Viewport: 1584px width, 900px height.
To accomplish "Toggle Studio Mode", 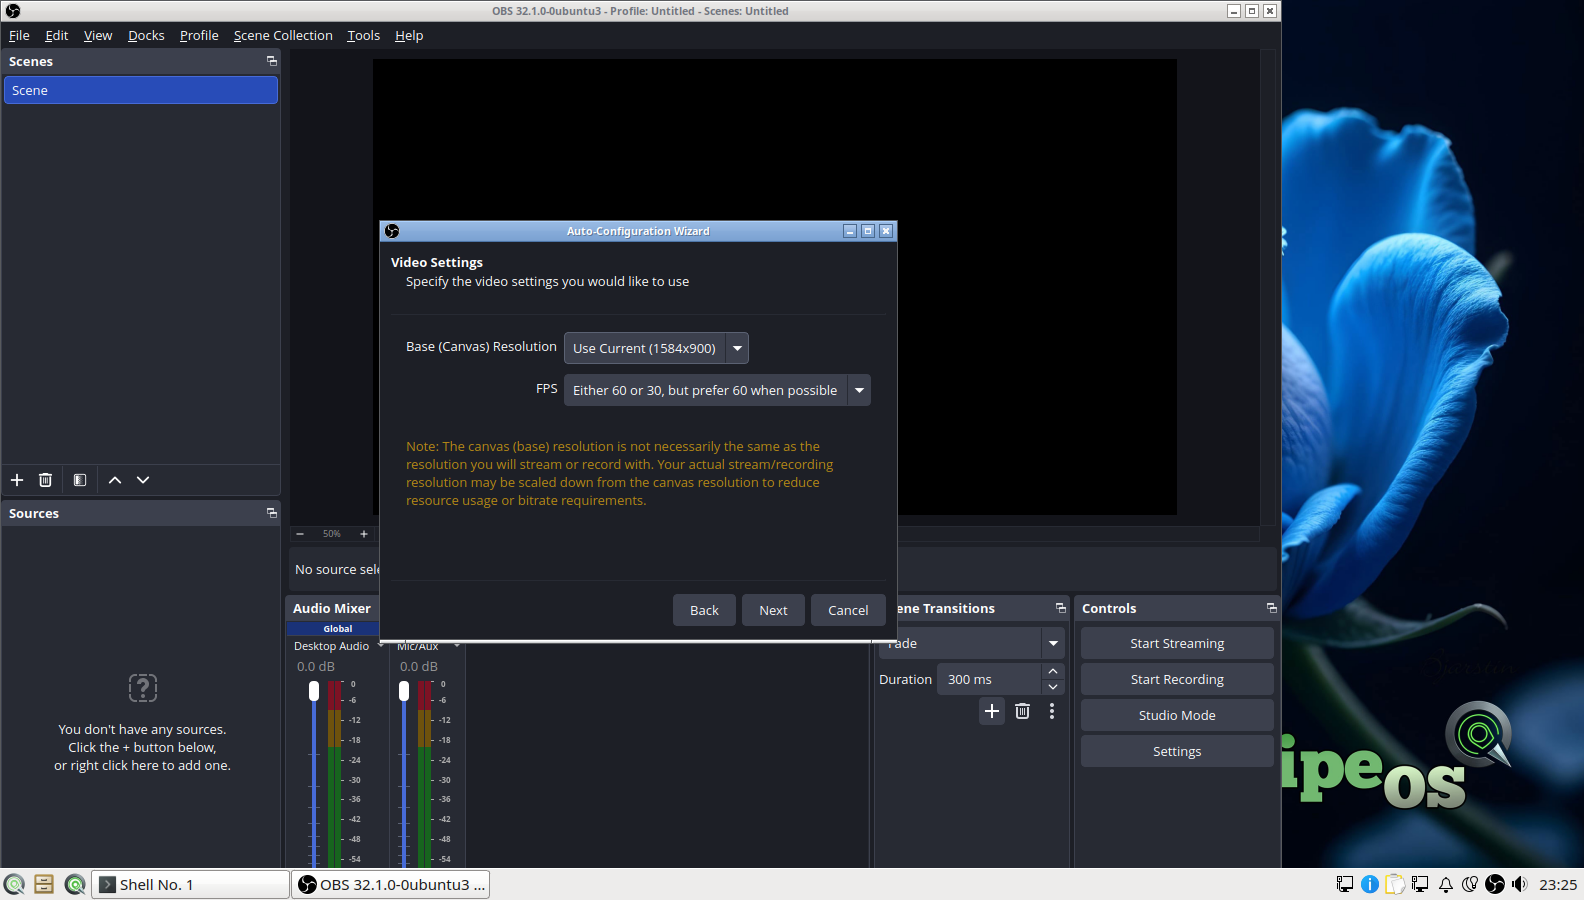I will [x=1177, y=715].
